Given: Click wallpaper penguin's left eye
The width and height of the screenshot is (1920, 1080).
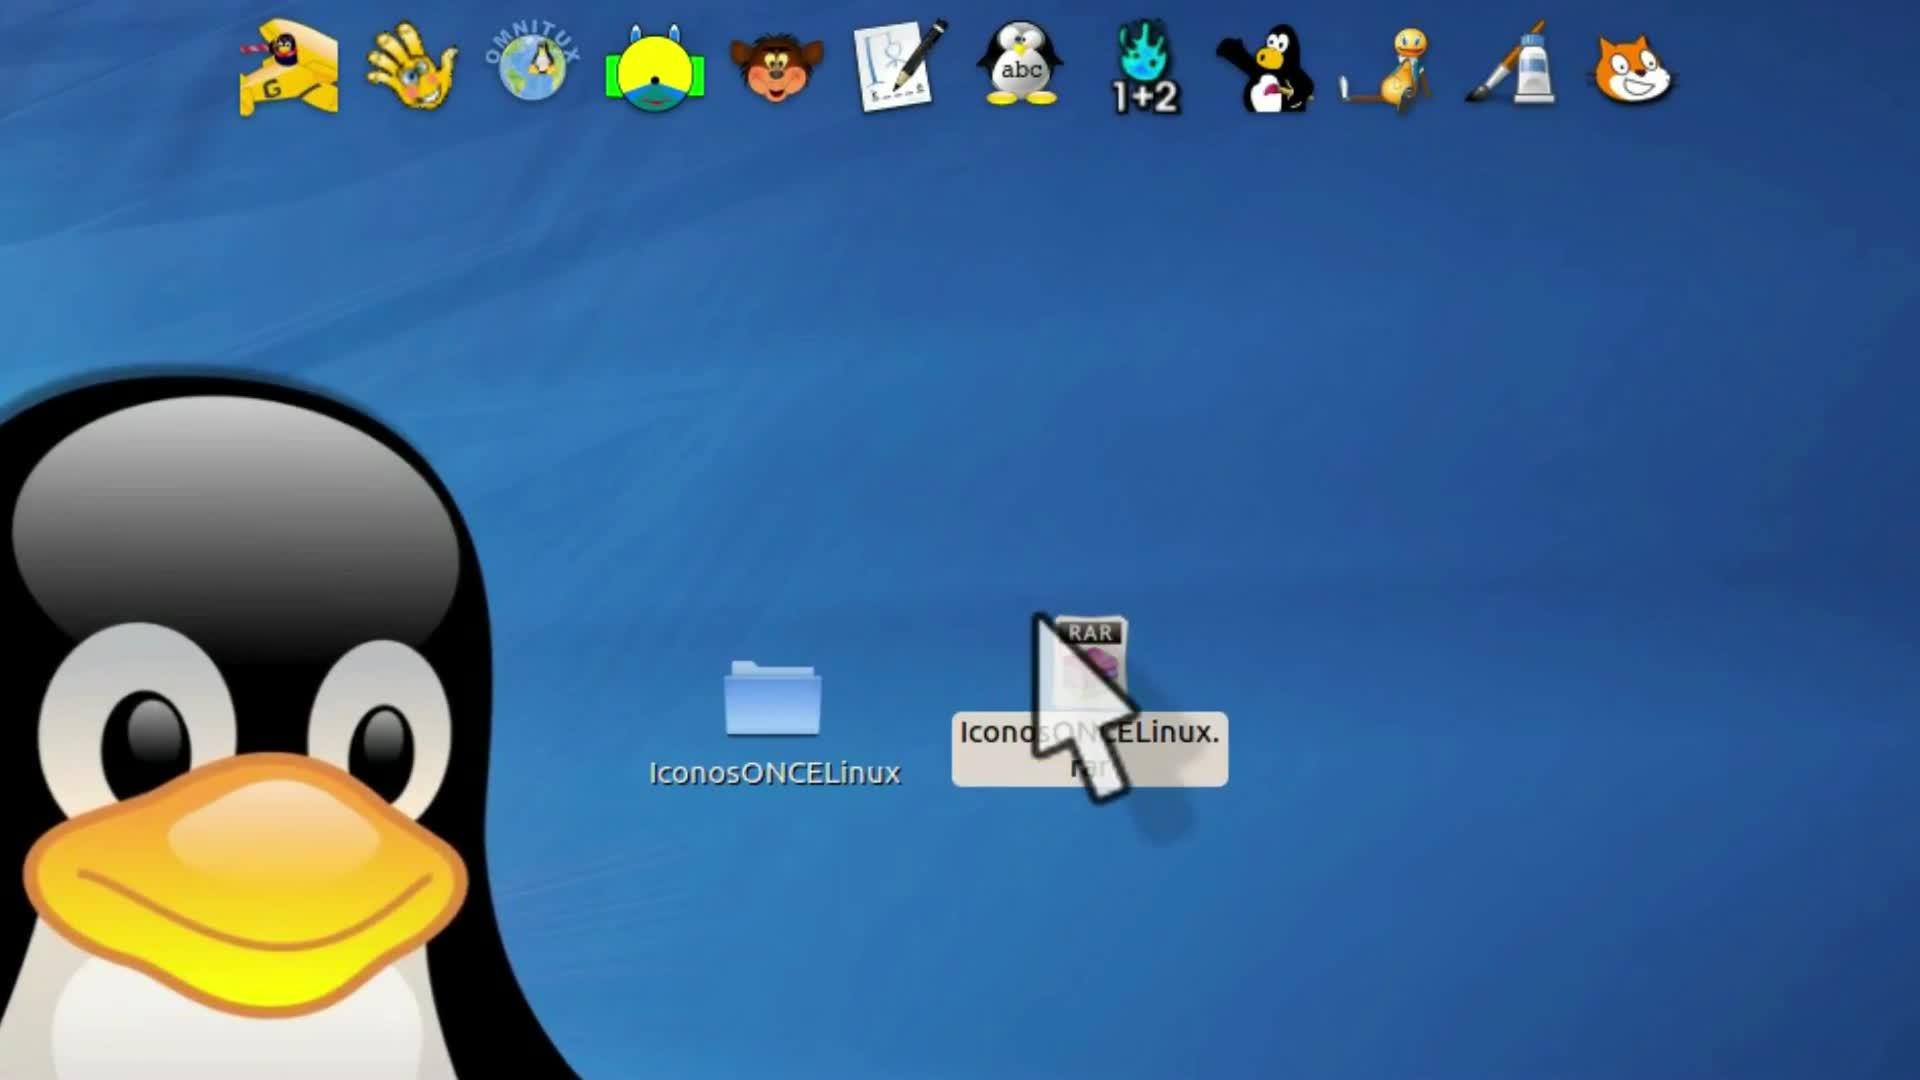Looking at the screenshot, I should [x=145, y=740].
